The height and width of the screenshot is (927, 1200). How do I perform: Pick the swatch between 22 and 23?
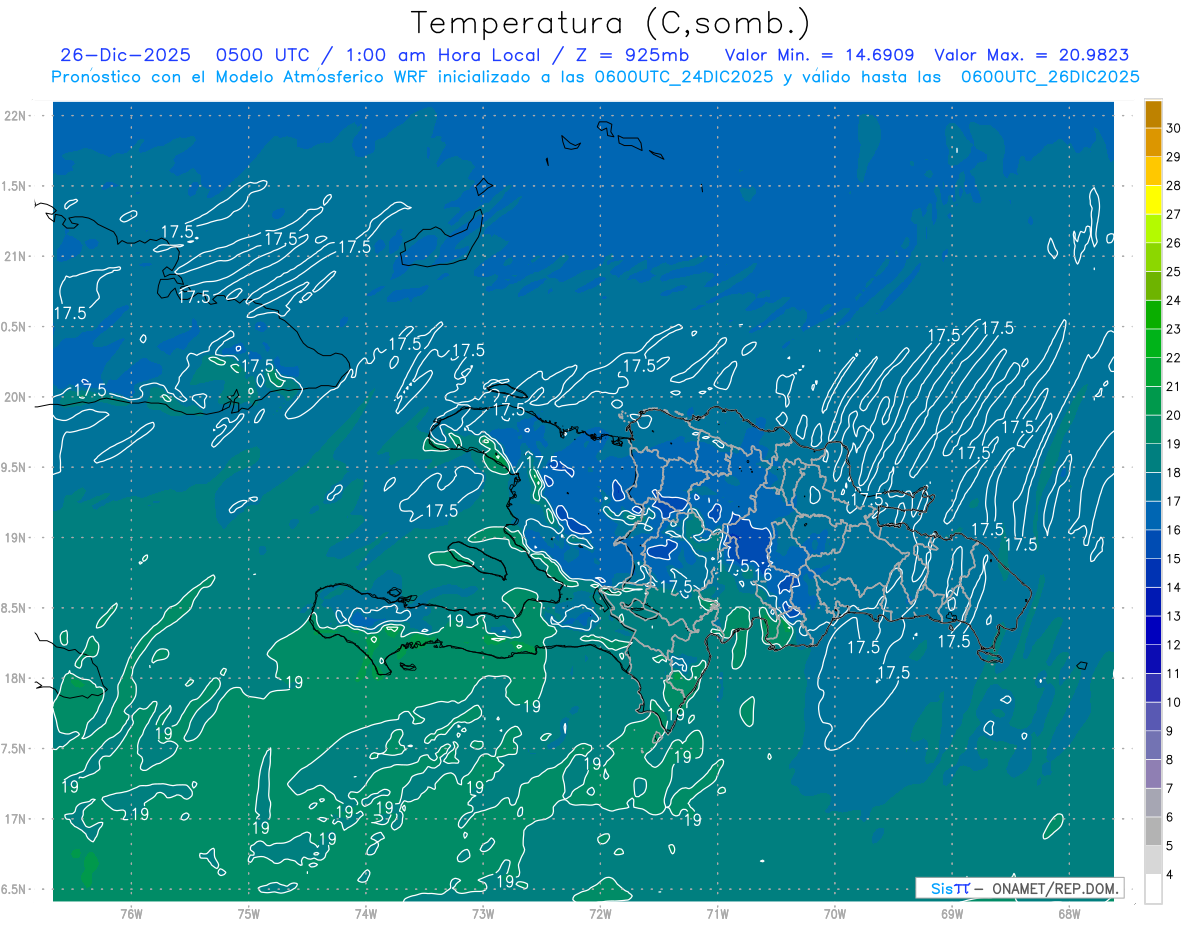click(x=1154, y=343)
